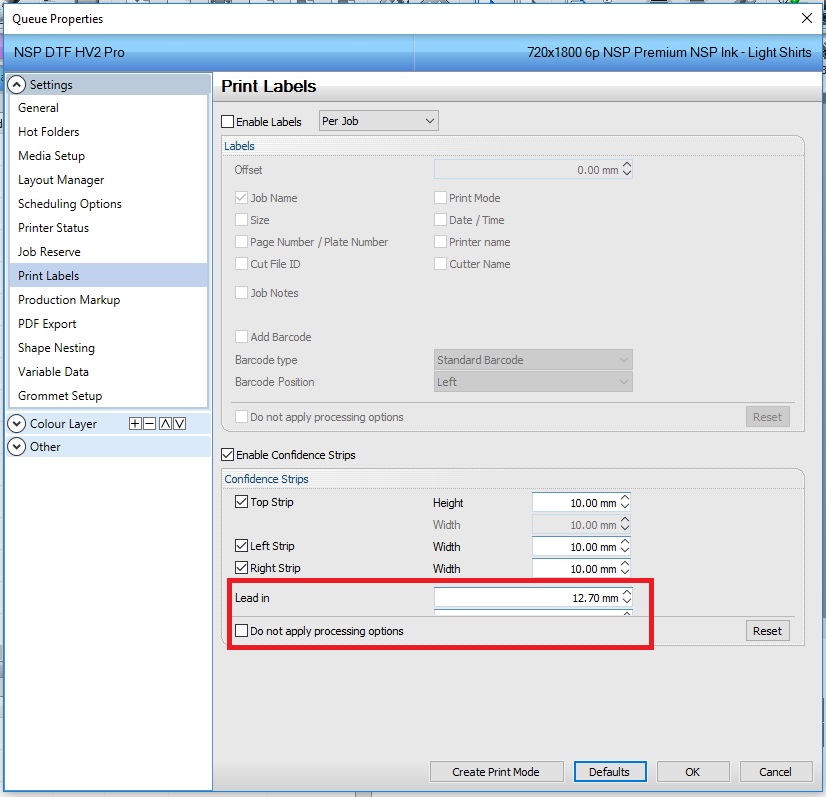The width and height of the screenshot is (826, 797).
Task: Toggle the Add Barcode checkbox
Action: pyautogui.click(x=241, y=337)
